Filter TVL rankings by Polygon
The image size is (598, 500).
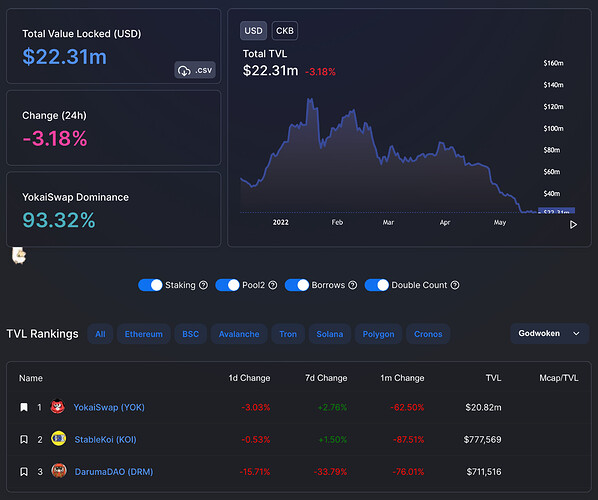click(378, 334)
